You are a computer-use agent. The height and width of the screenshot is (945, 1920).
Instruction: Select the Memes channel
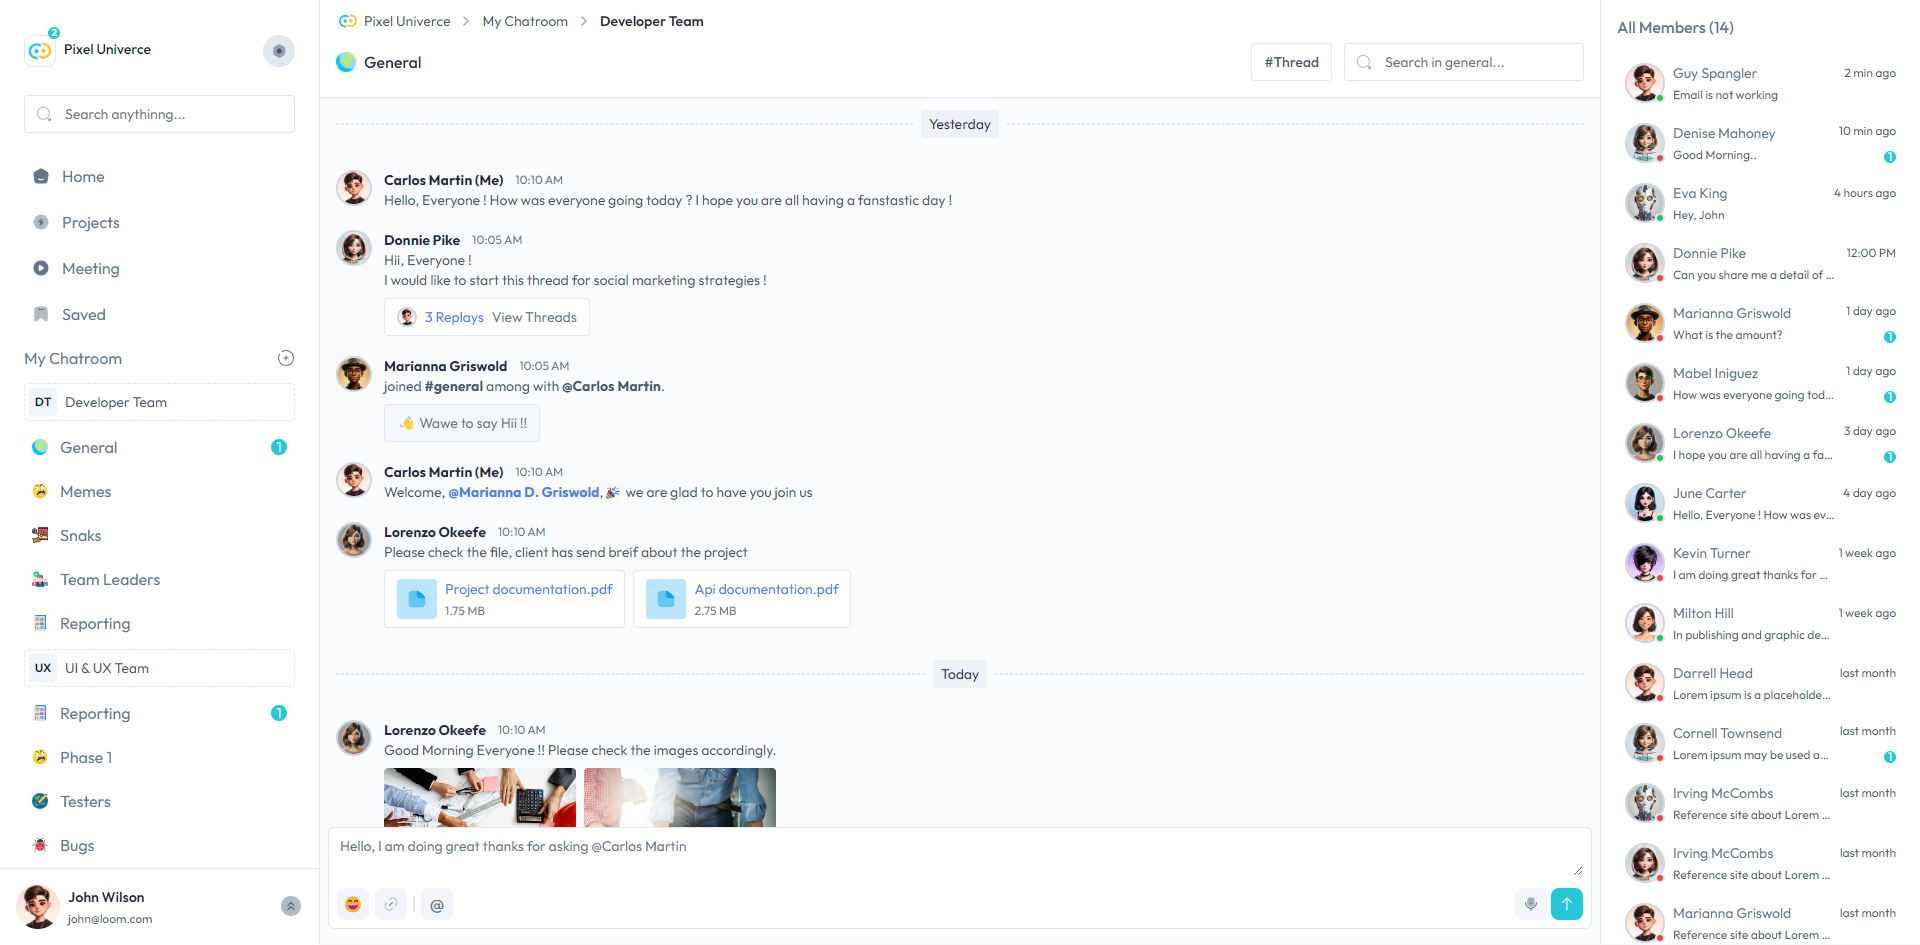pos(85,492)
